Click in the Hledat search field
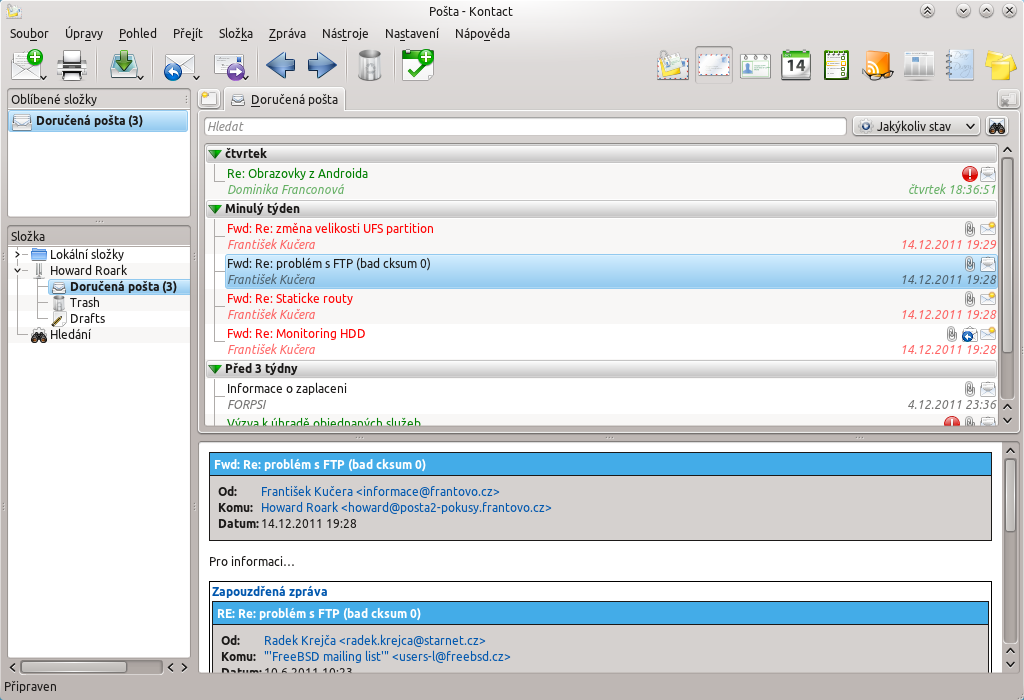Image resolution: width=1024 pixels, height=700 pixels. point(525,127)
